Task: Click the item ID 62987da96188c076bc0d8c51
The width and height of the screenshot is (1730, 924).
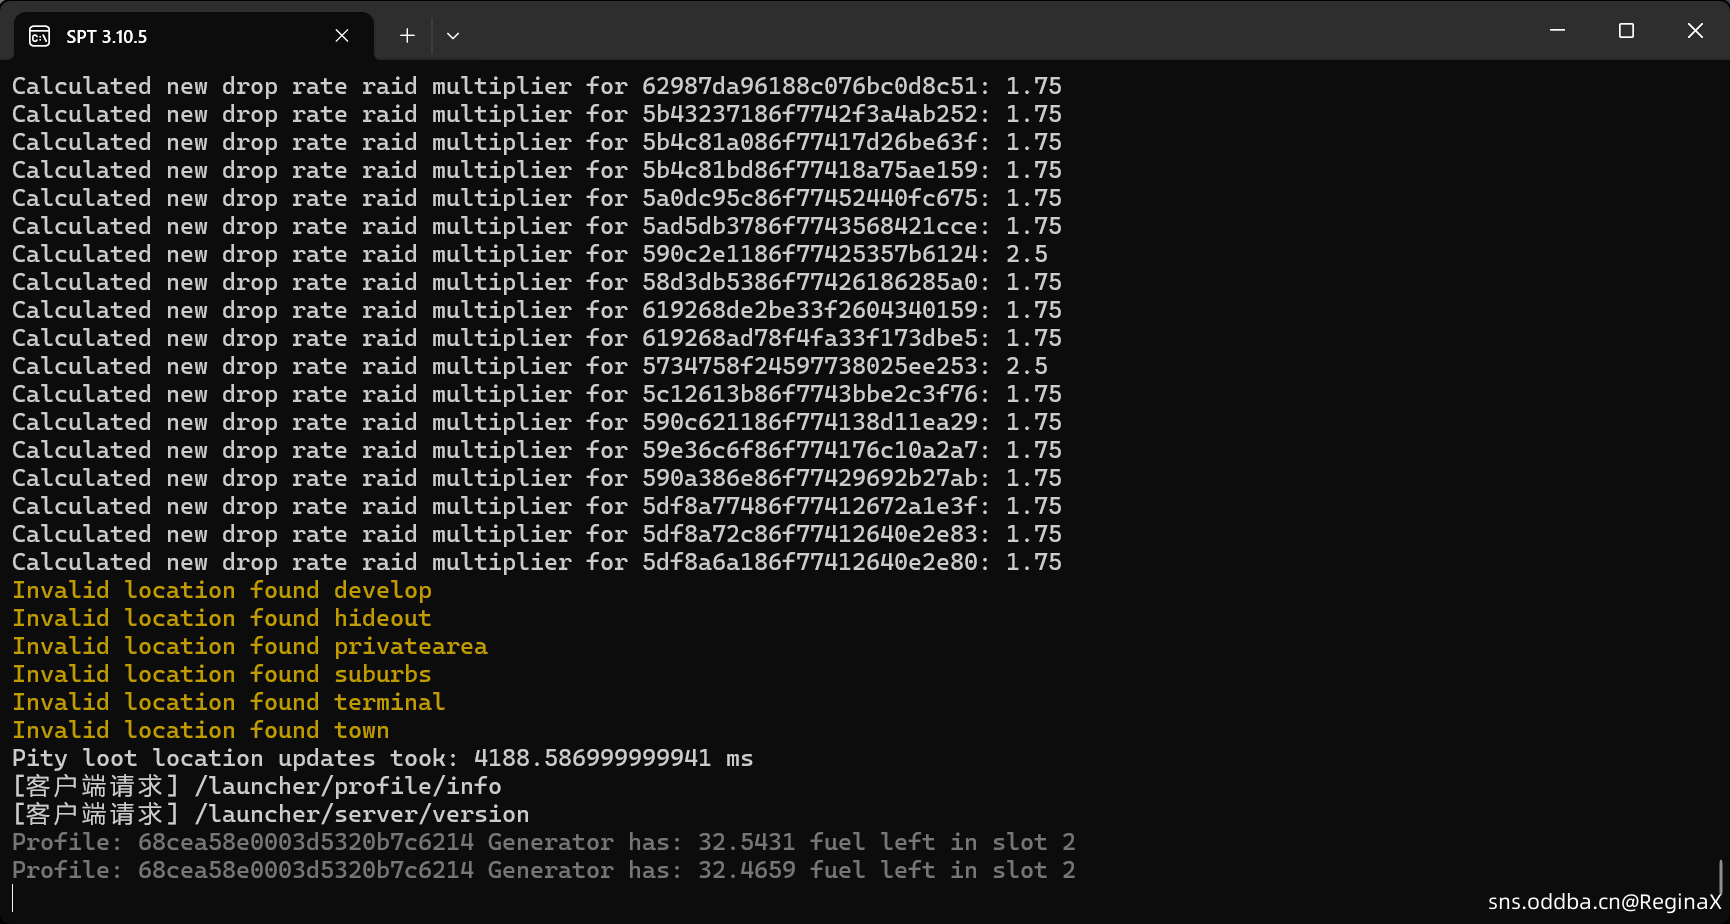Action: [809, 87]
